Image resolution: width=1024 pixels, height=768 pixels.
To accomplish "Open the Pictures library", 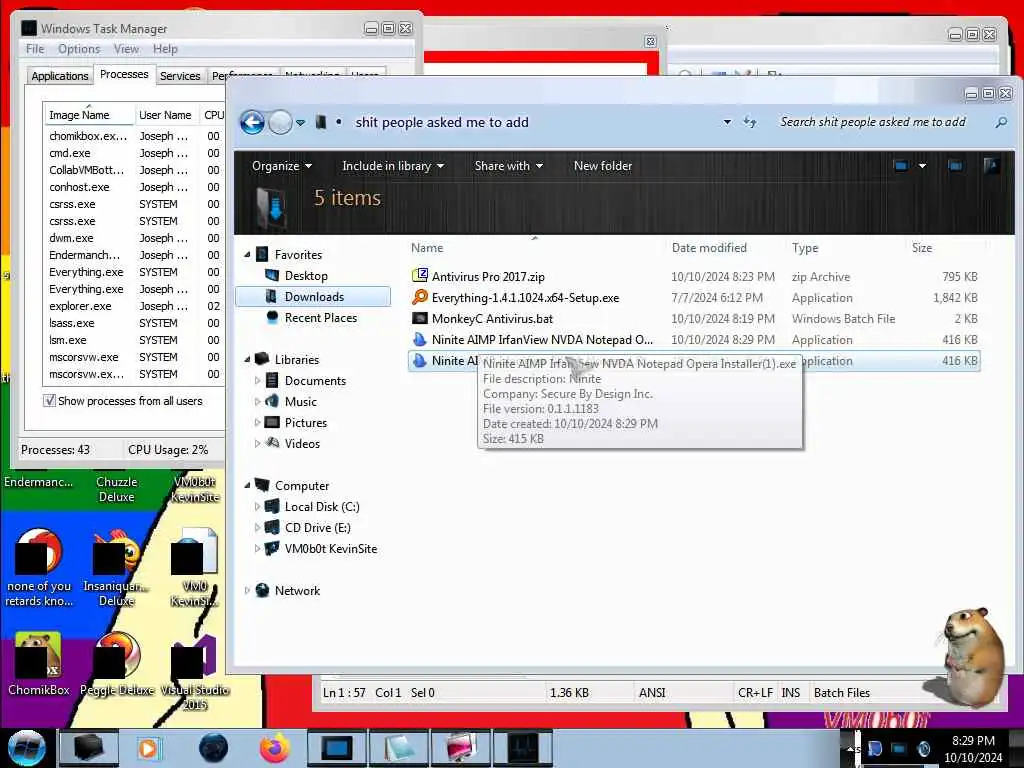I will tap(306, 423).
